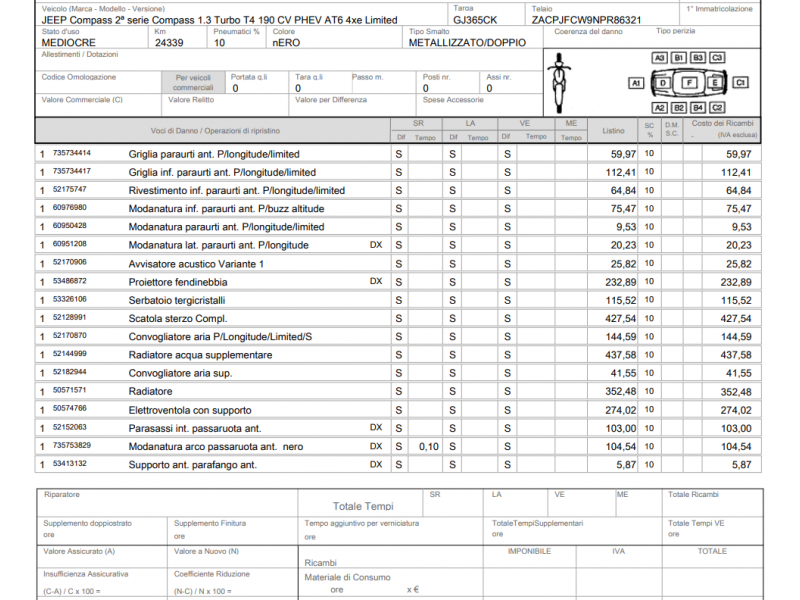The image size is (800, 600).
Task: Click the Km value "24339"
Action: click(169, 43)
